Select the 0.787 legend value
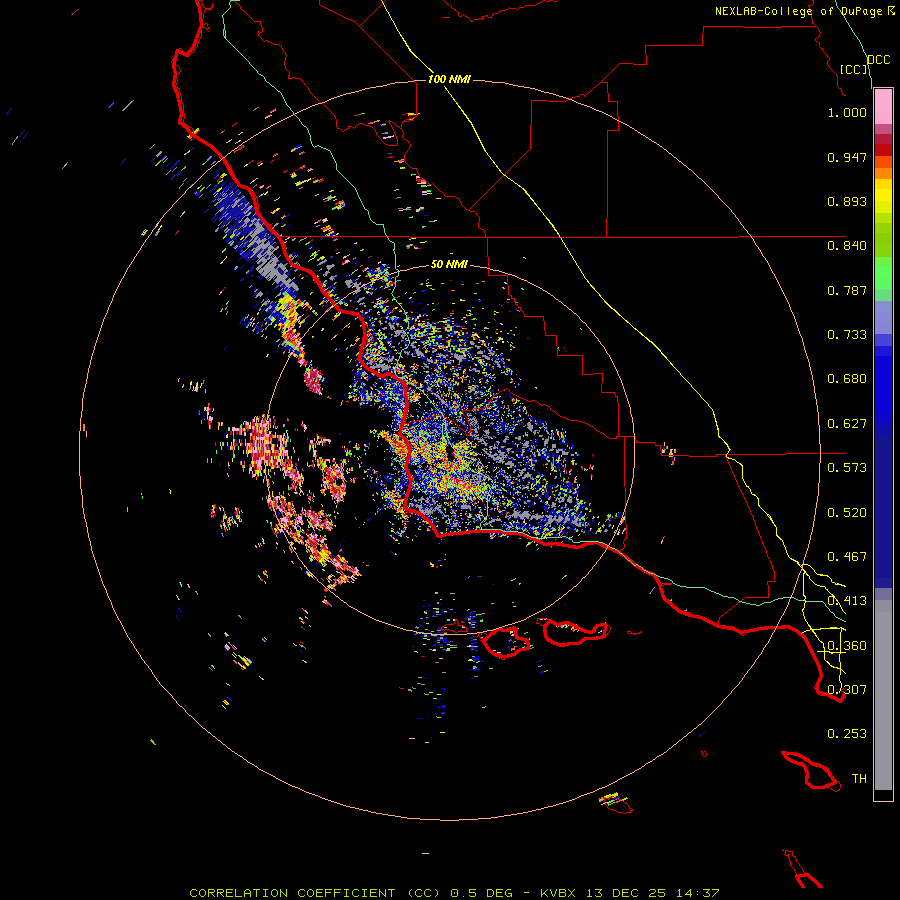 [x=847, y=290]
